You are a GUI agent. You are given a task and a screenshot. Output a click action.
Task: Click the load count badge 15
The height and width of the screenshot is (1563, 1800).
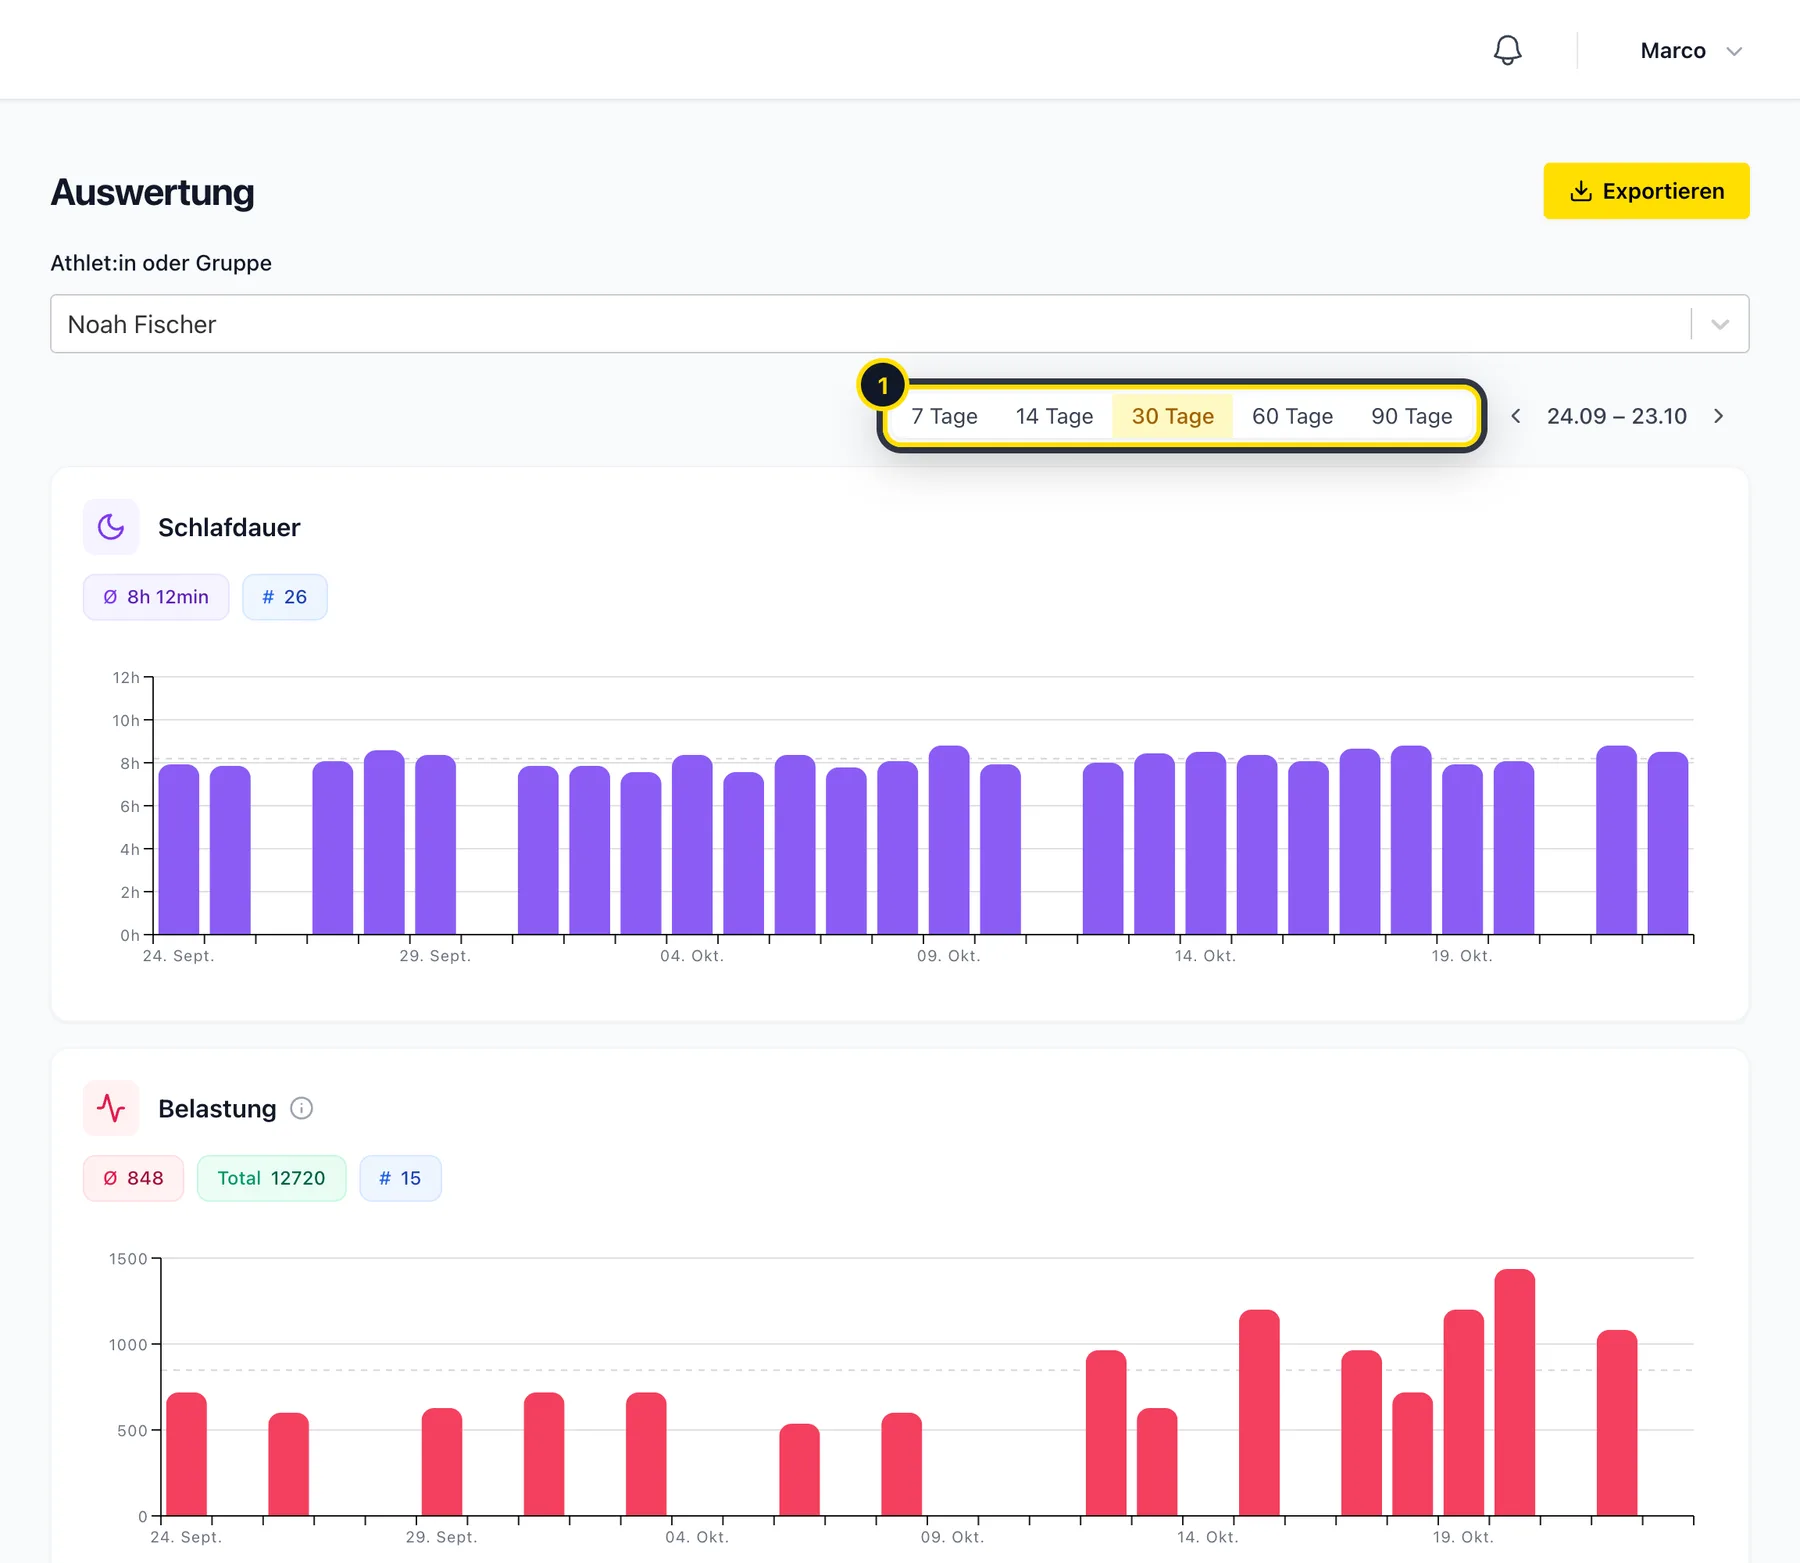click(400, 1178)
